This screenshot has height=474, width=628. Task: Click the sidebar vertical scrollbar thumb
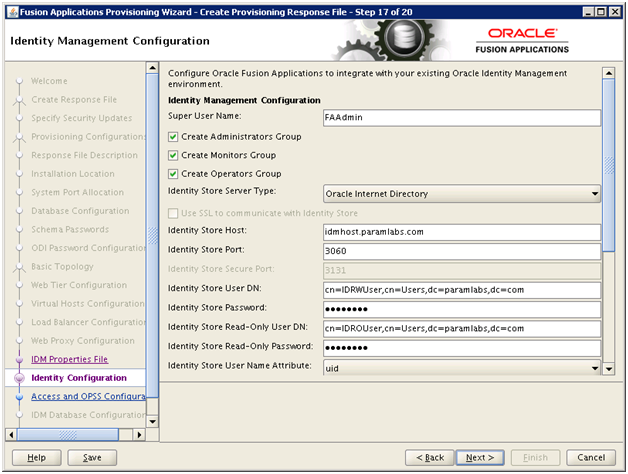click(153, 236)
